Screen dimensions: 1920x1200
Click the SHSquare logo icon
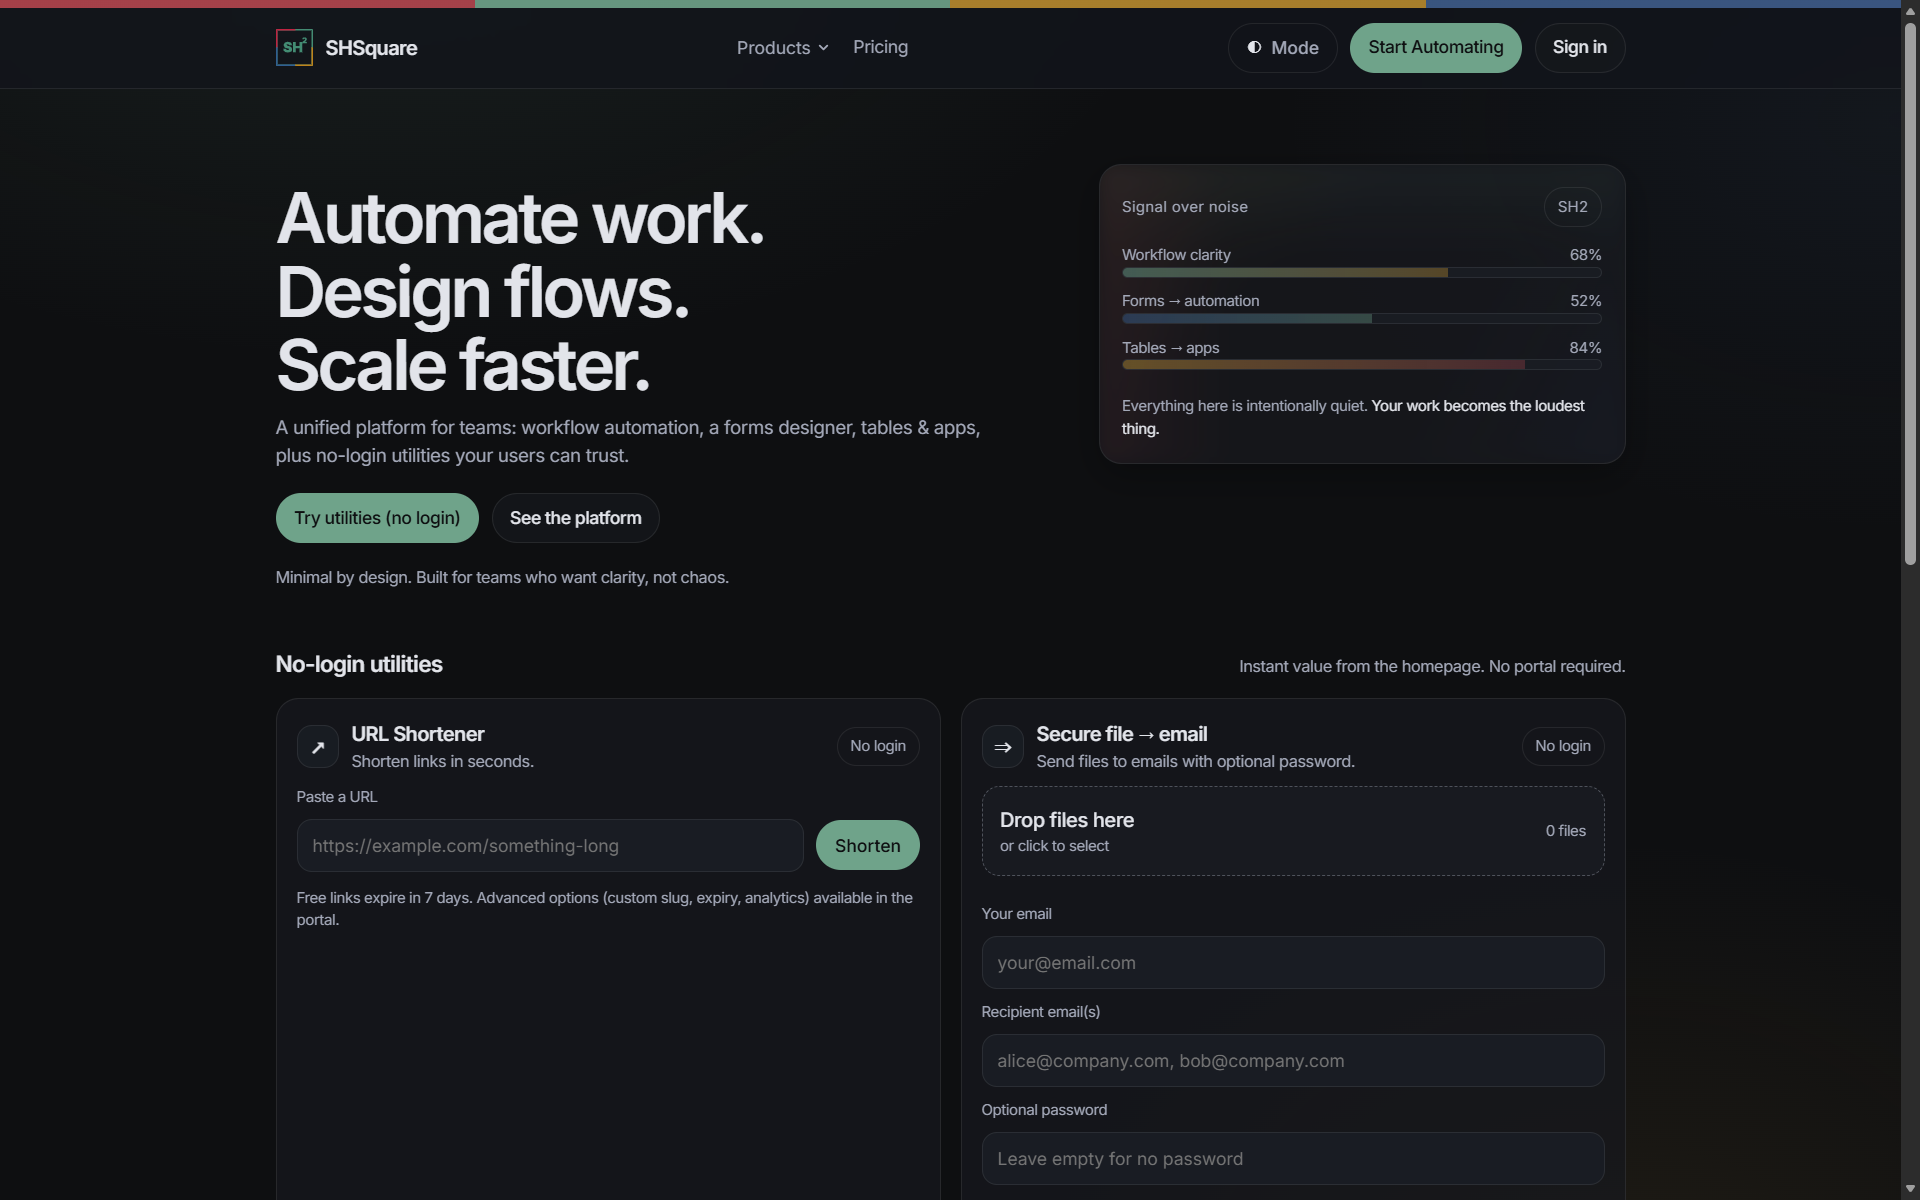tap(294, 47)
